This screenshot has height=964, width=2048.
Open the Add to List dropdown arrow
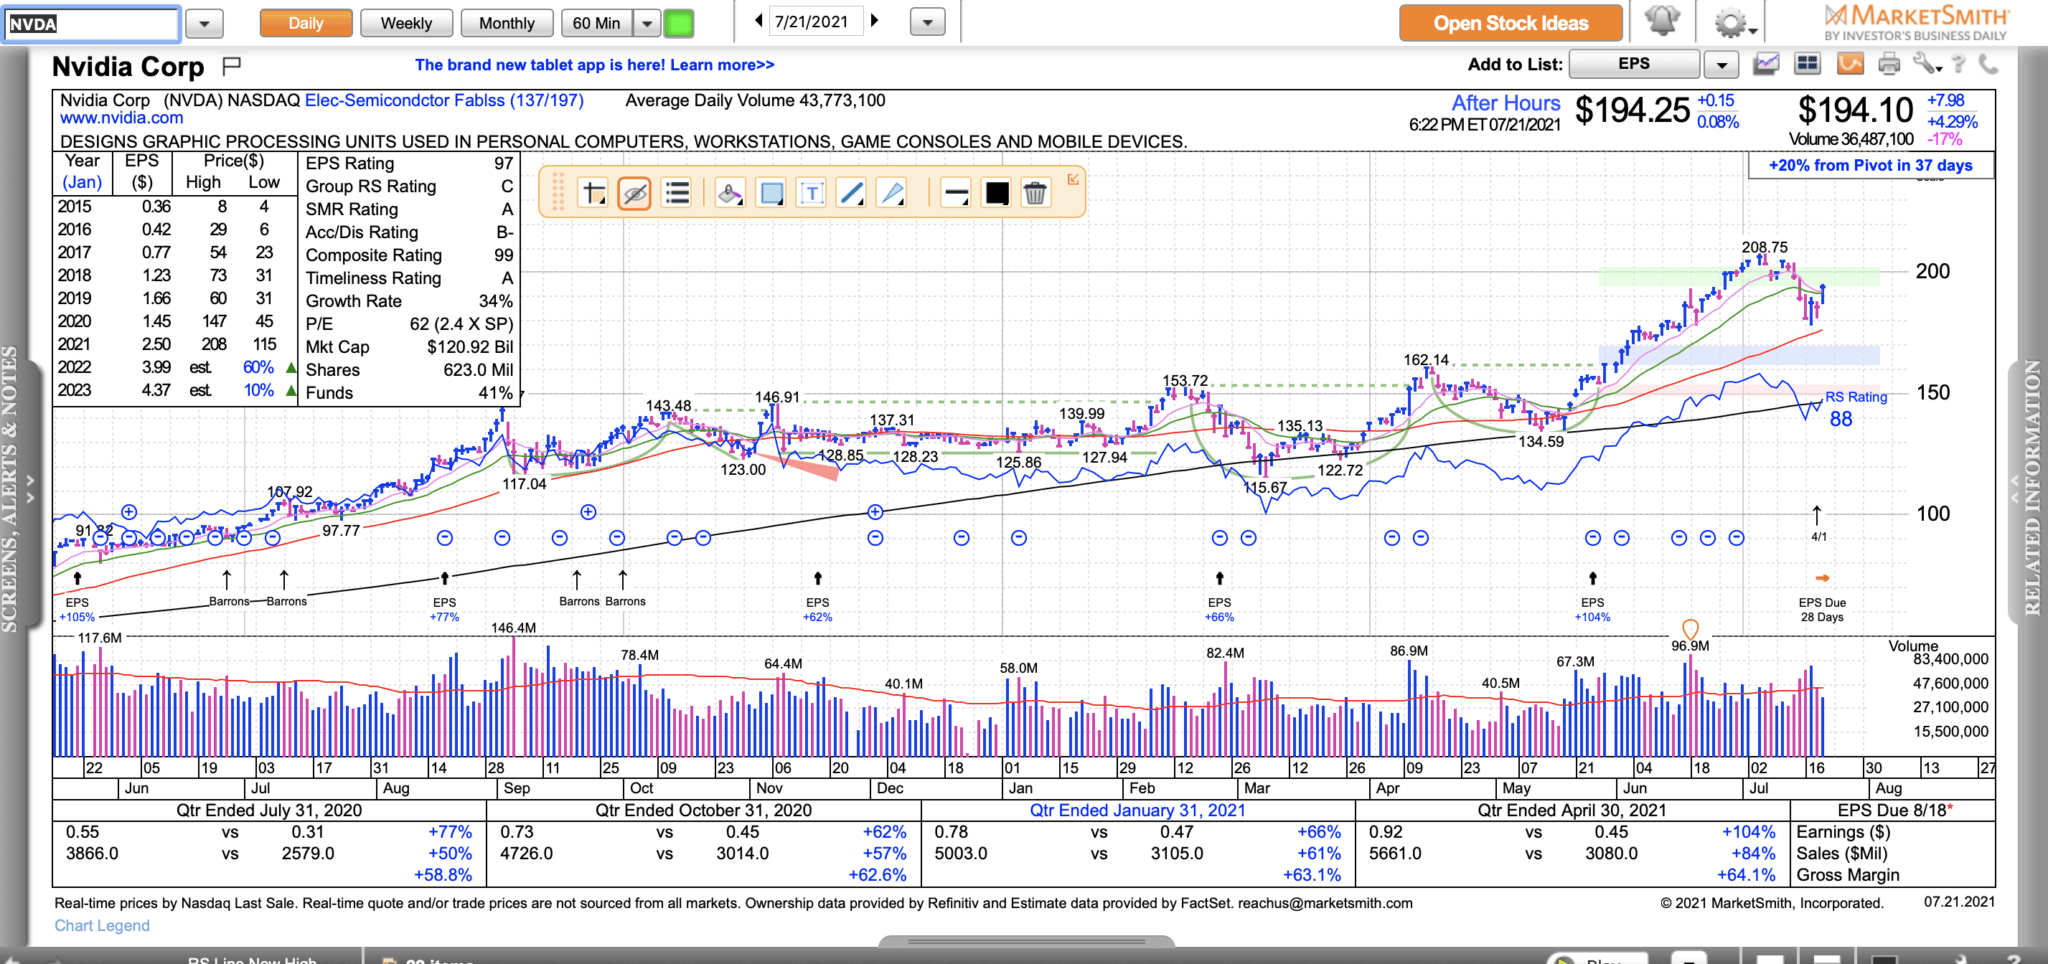(x=1721, y=65)
